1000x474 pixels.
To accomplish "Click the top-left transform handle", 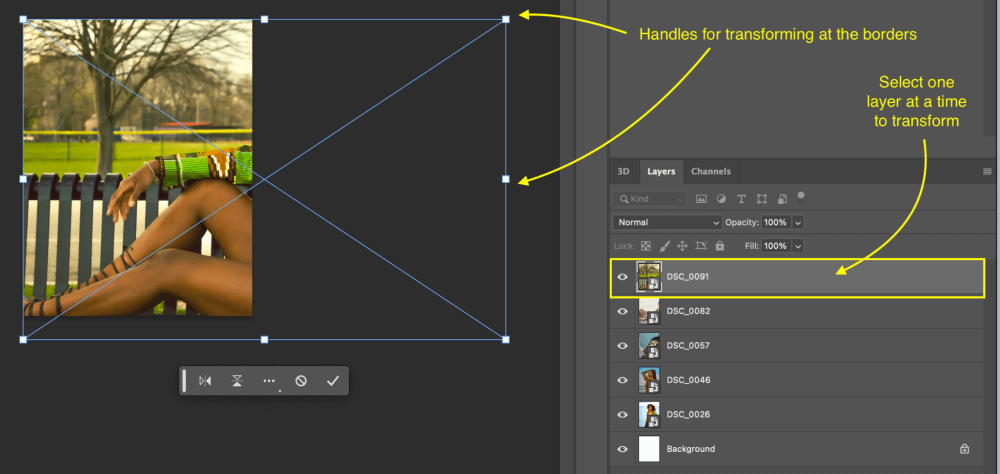I will click(x=24, y=19).
